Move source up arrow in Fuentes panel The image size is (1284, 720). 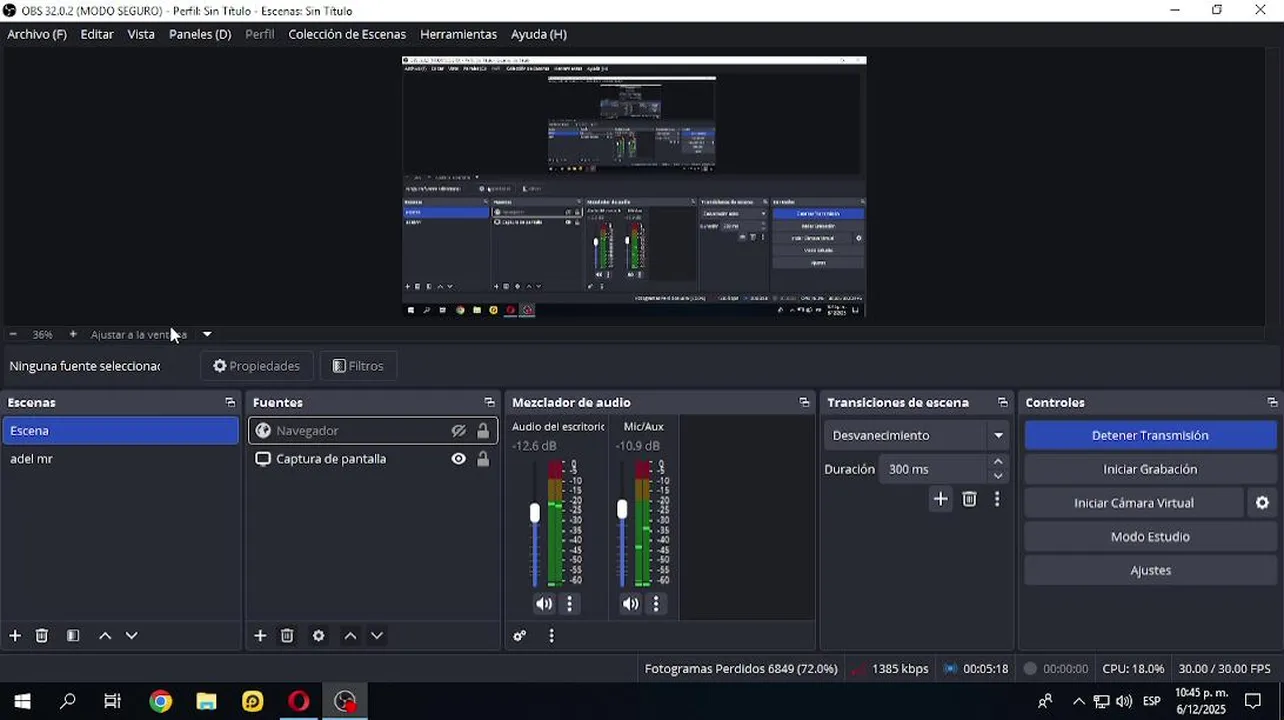click(350, 636)
